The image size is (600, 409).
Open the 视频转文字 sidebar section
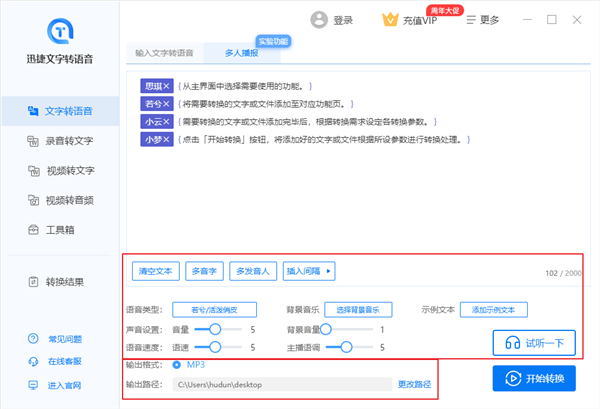(60, 171)
